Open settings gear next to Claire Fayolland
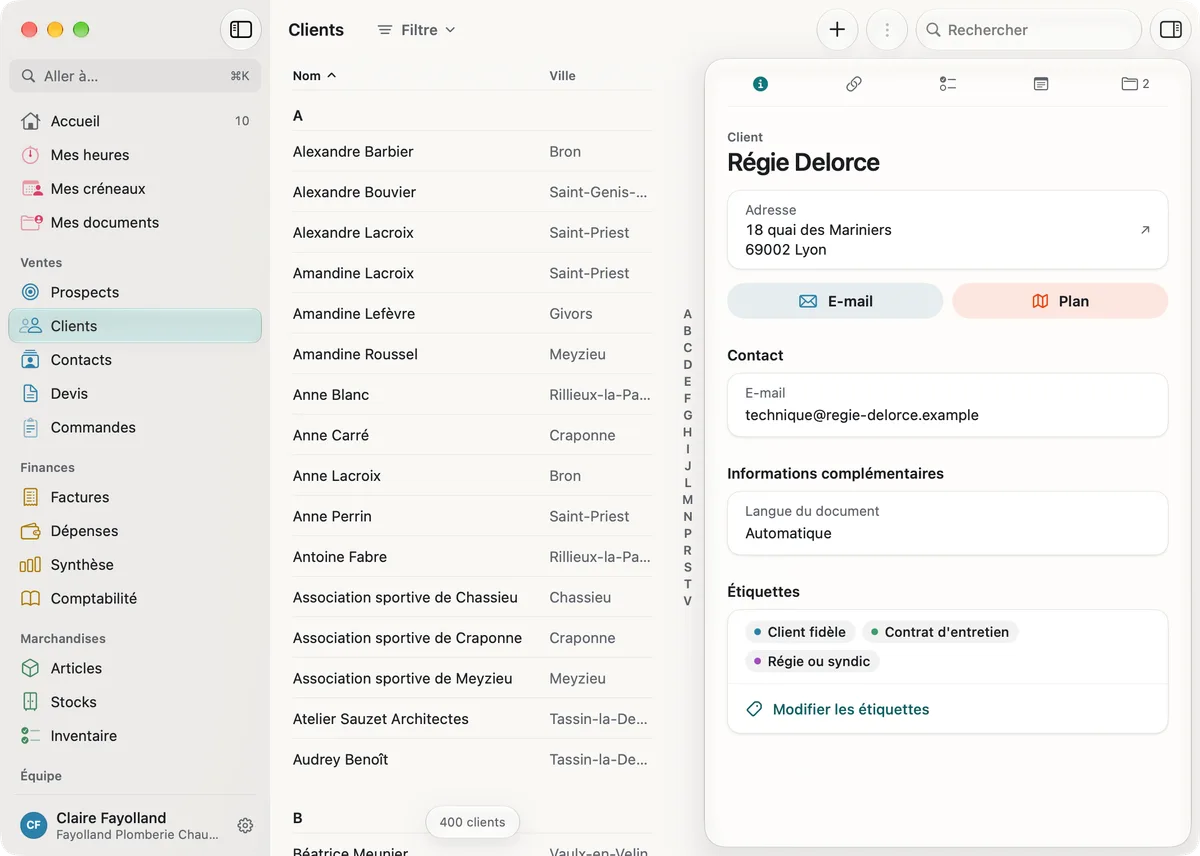 (245, 825)
